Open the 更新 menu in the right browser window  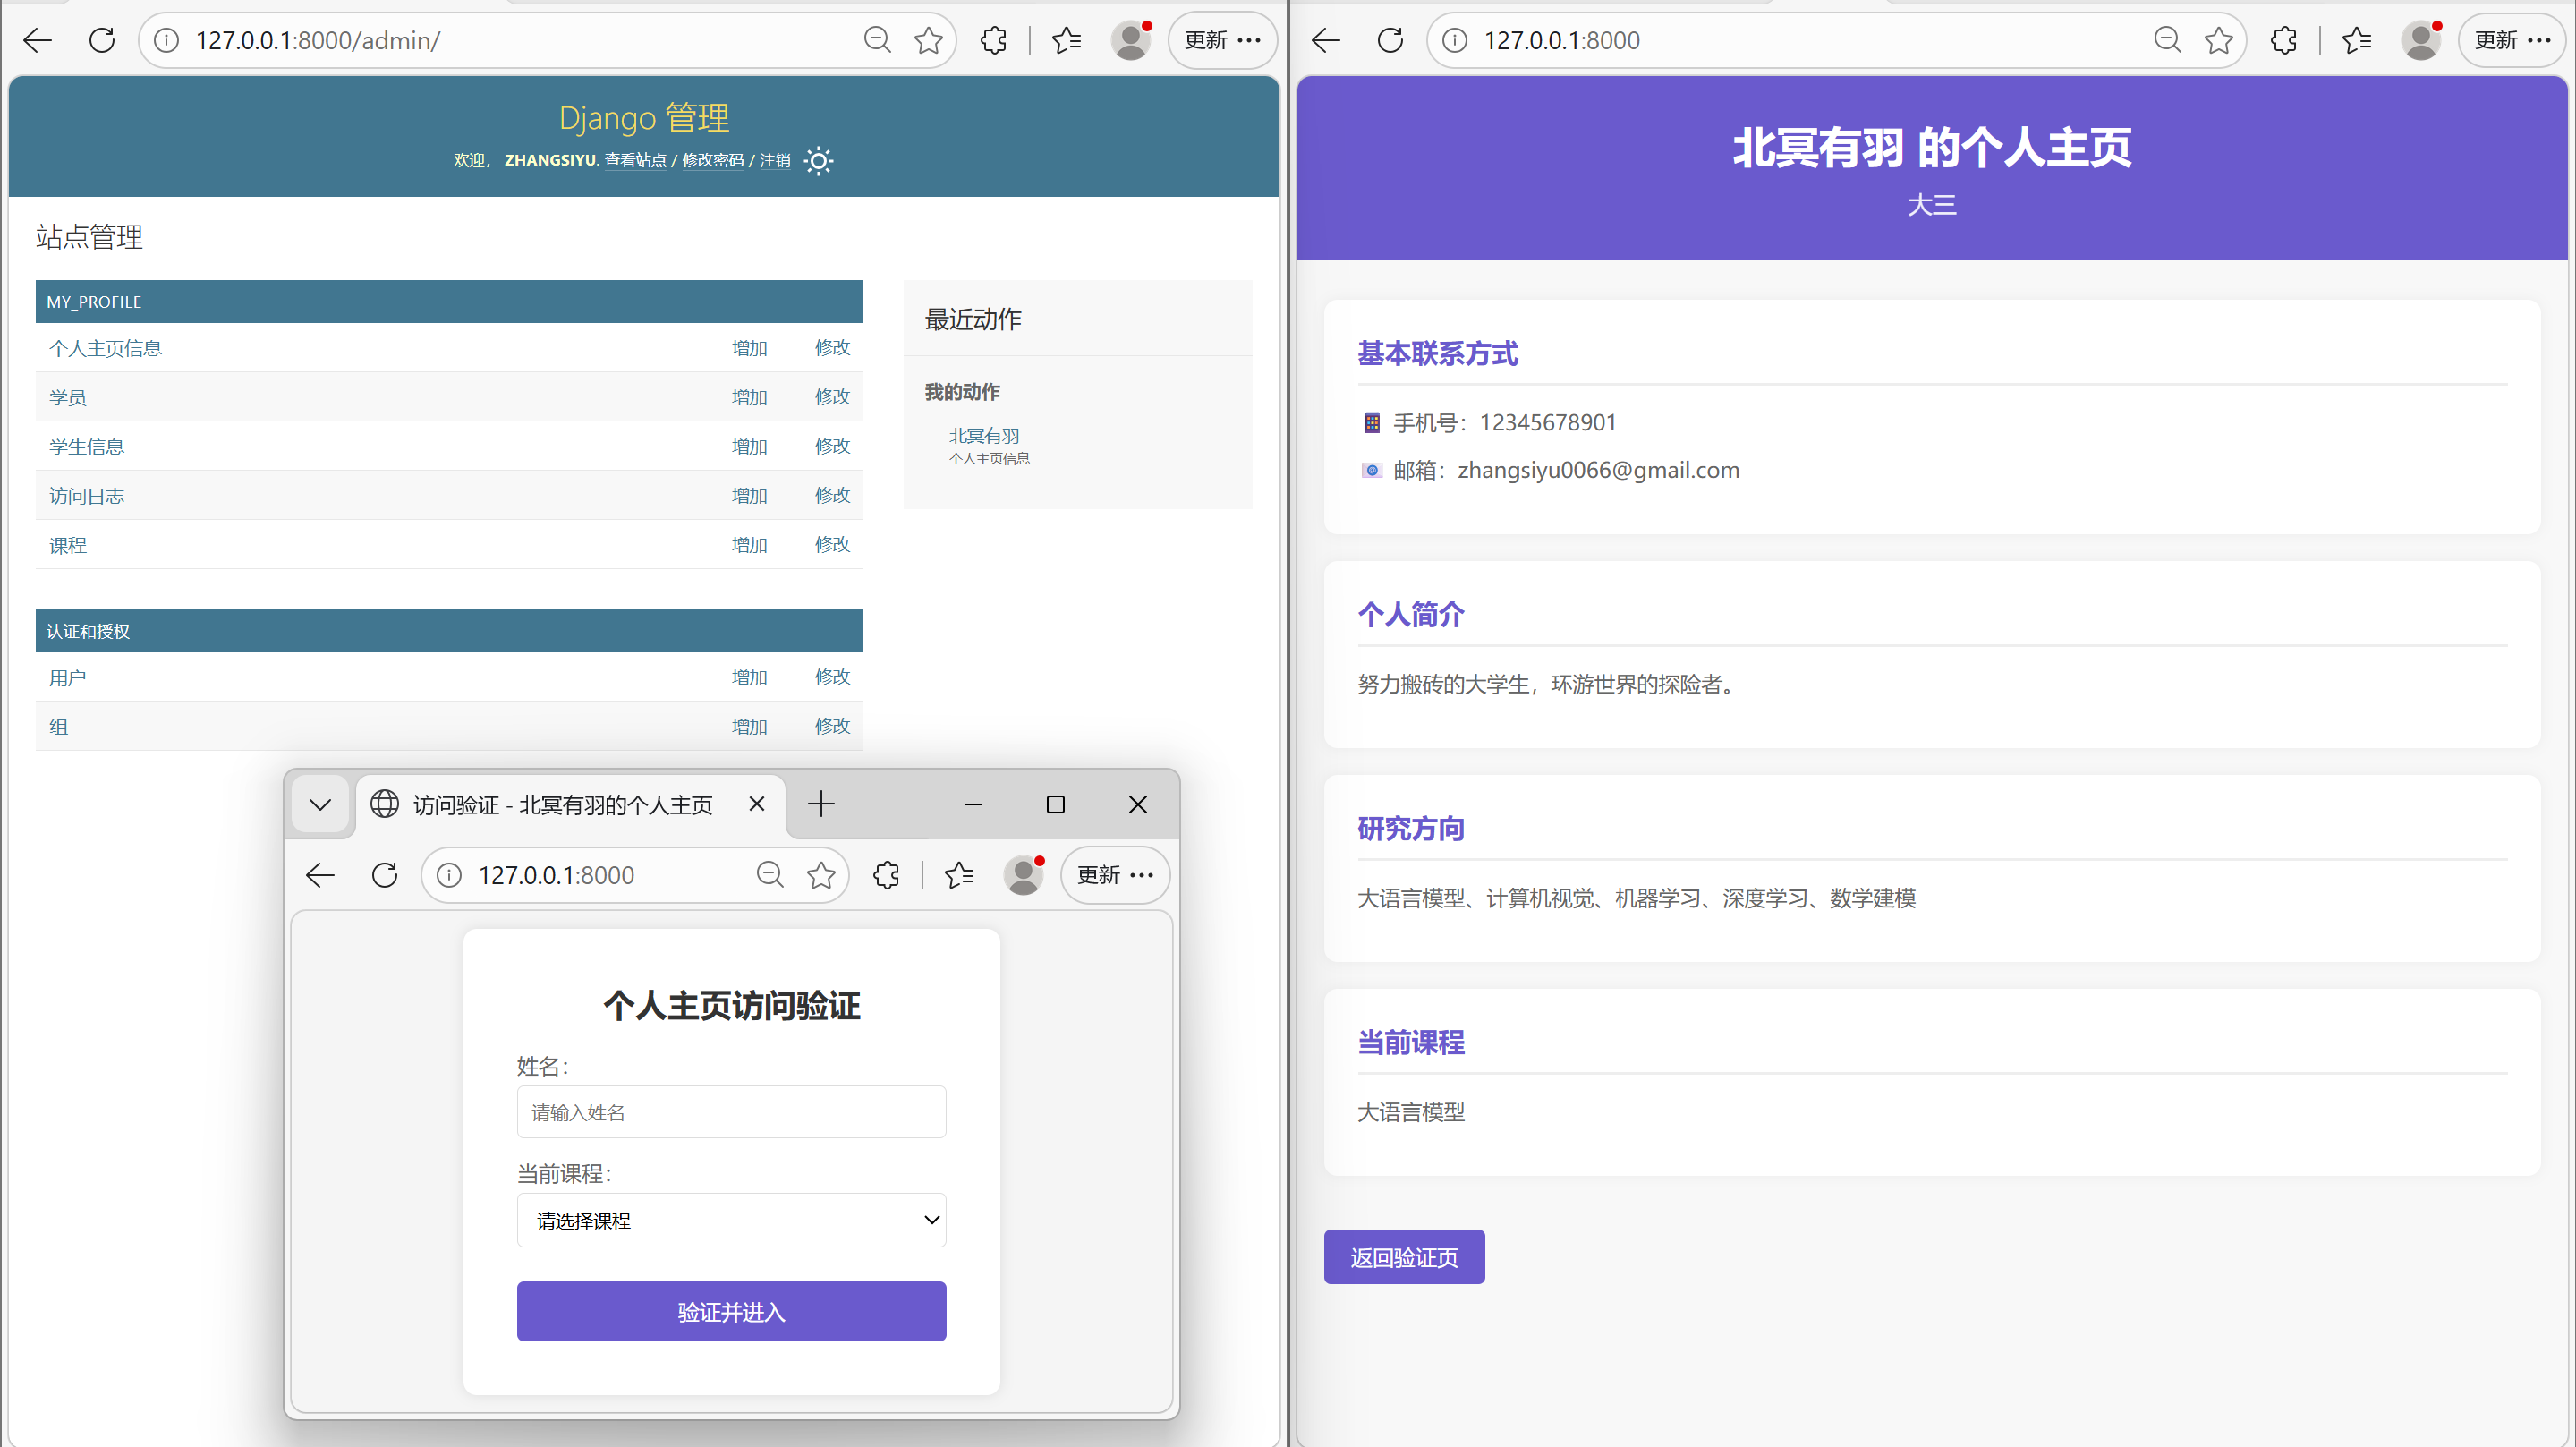(2511, 40)
